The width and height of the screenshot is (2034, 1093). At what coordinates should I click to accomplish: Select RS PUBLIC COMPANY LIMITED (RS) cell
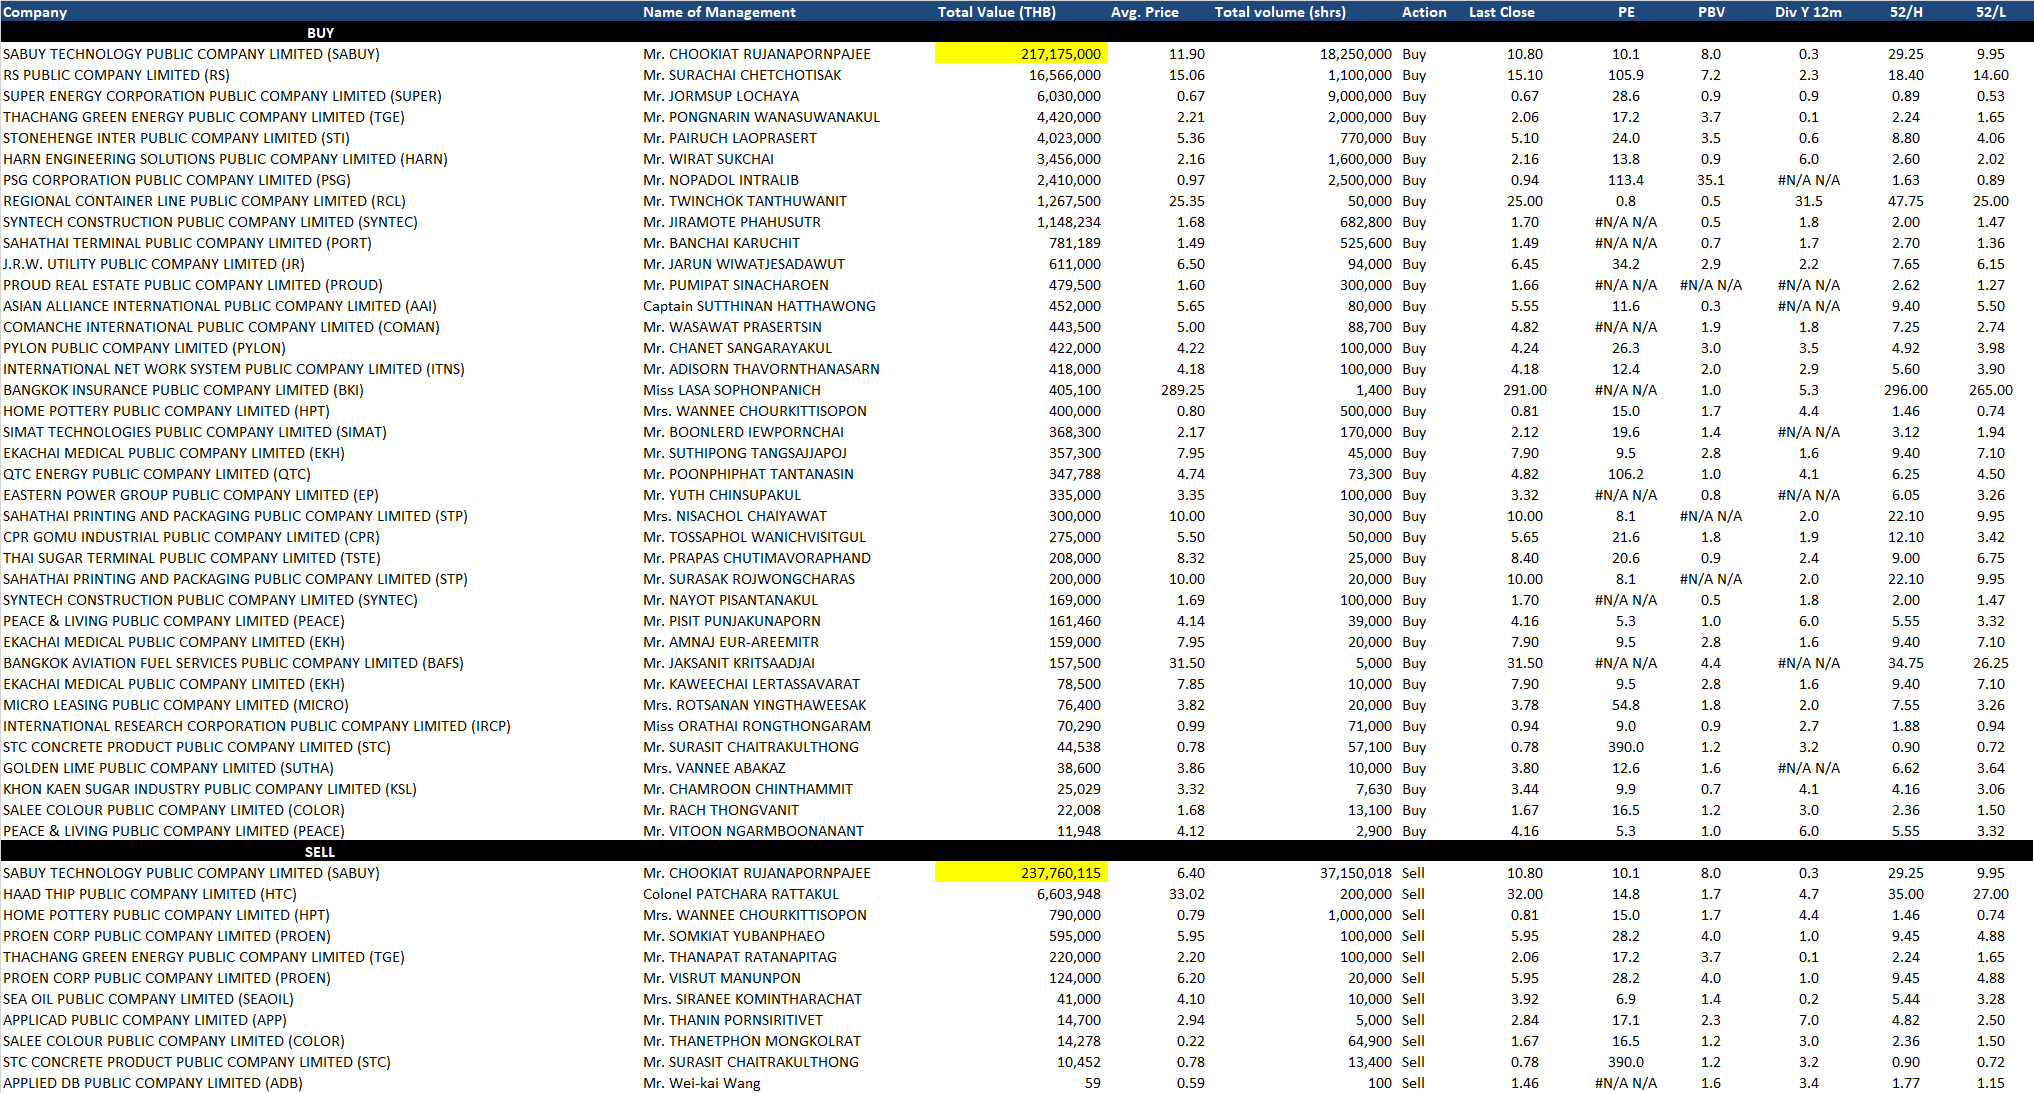[116, 75]
